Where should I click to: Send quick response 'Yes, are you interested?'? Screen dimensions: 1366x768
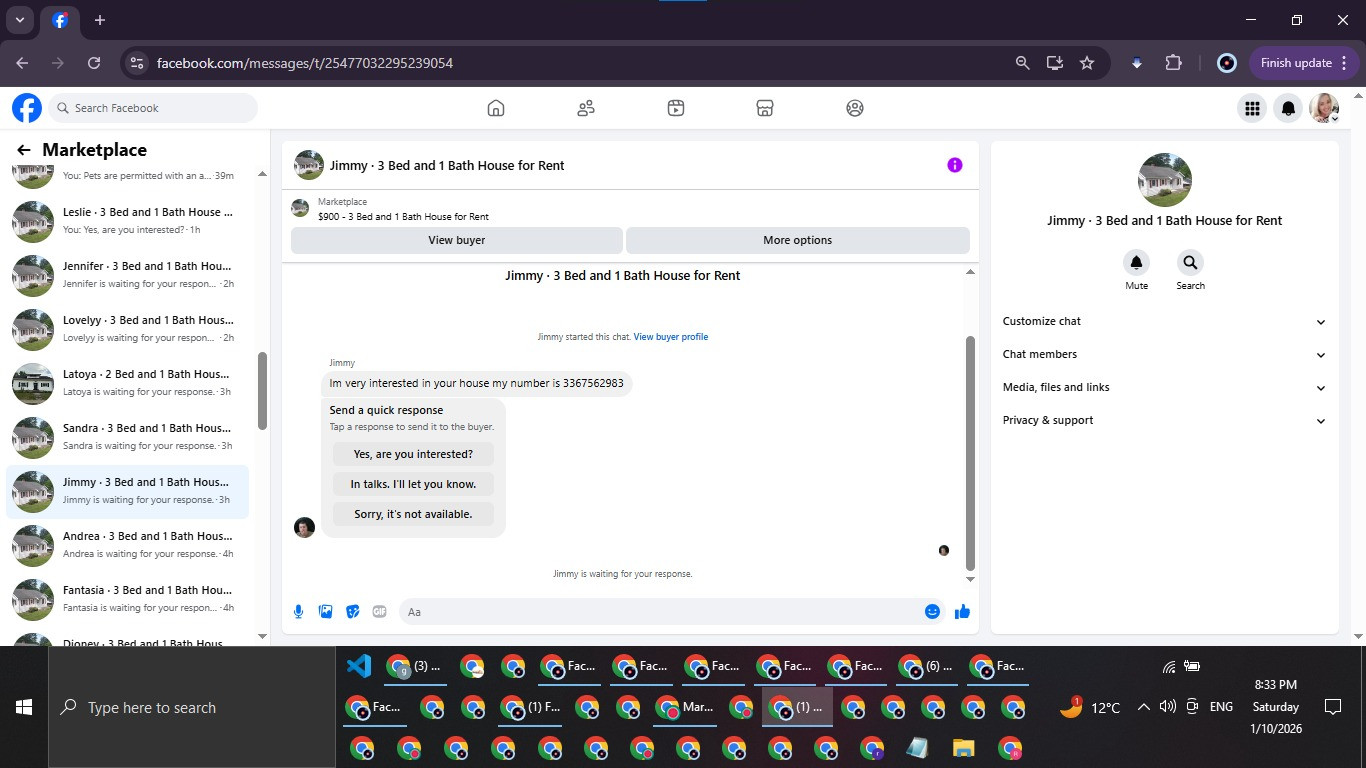413,454
